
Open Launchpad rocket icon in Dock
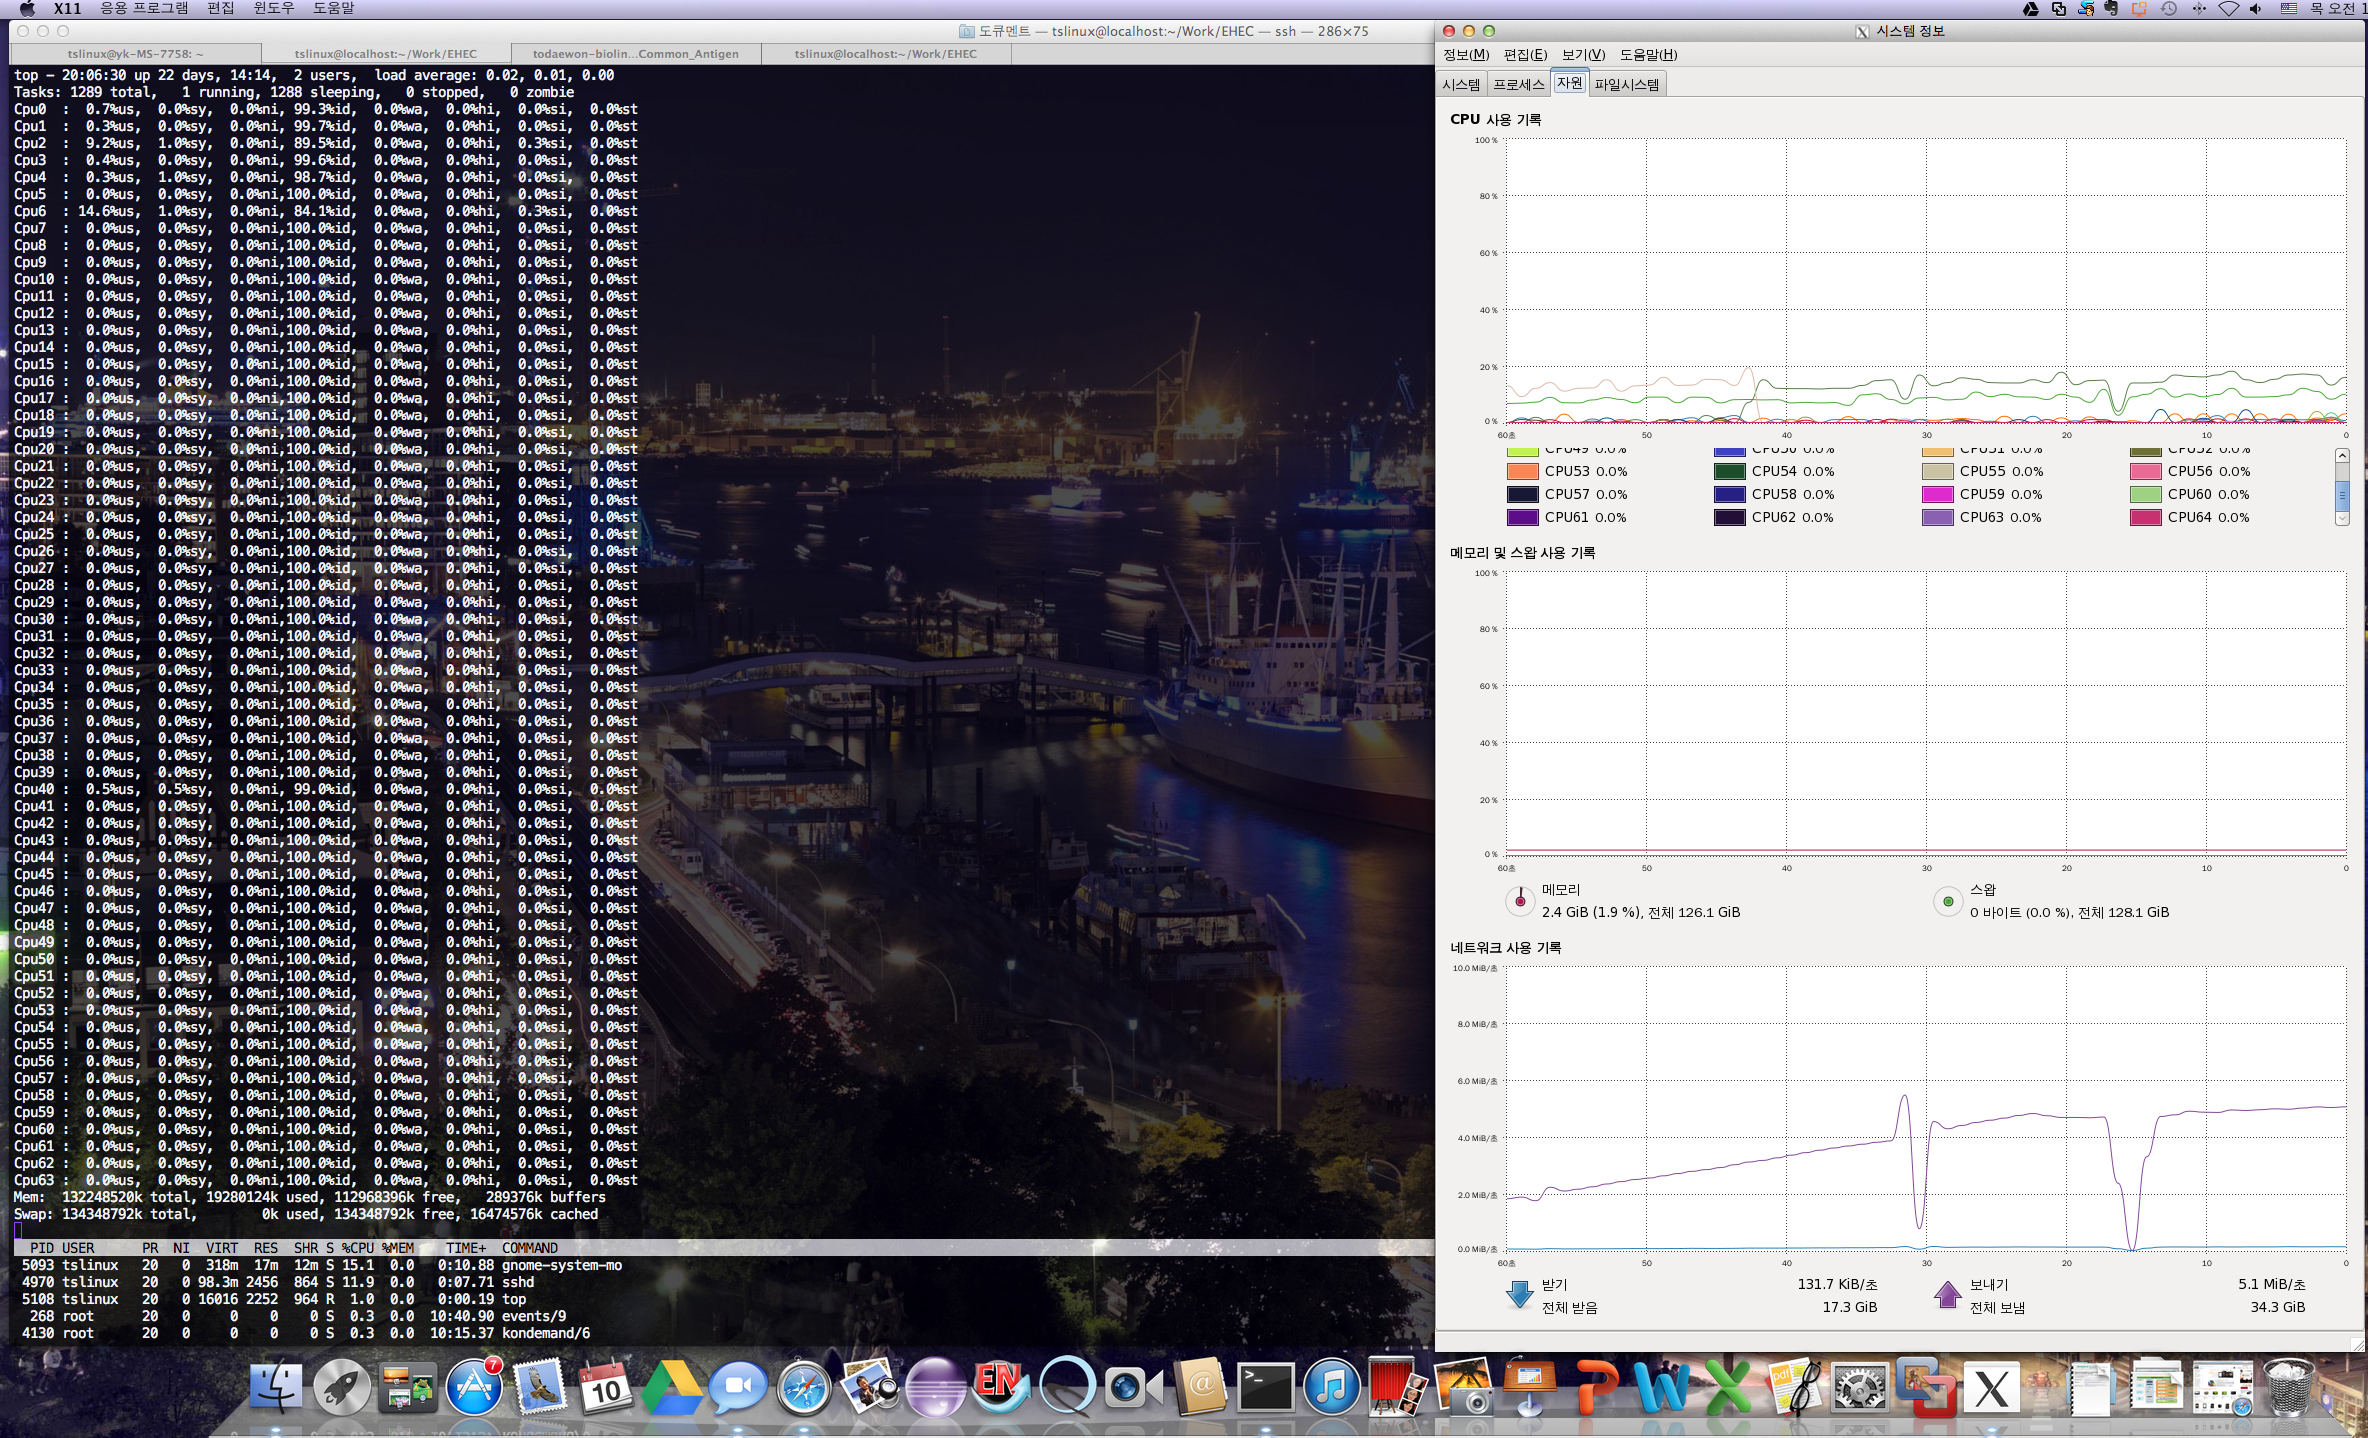pyautogui.click(x=341, y=1387)
